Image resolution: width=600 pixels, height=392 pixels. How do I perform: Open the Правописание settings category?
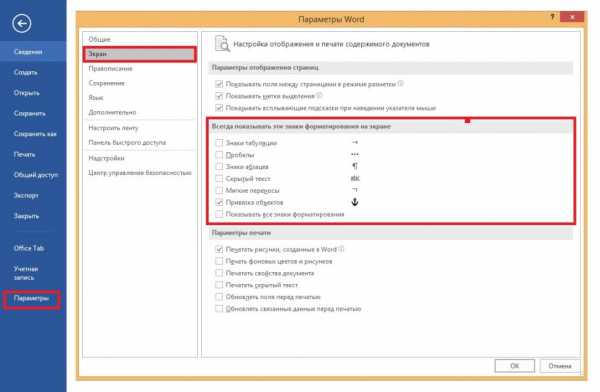click(x=110, y=69)
